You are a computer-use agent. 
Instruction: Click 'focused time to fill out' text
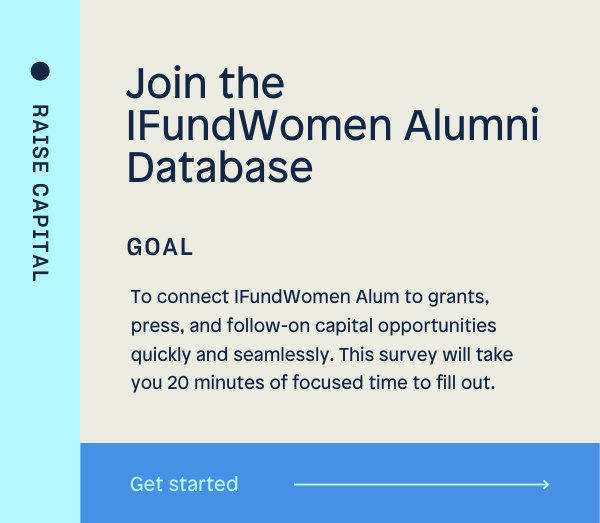pos(394,383)
